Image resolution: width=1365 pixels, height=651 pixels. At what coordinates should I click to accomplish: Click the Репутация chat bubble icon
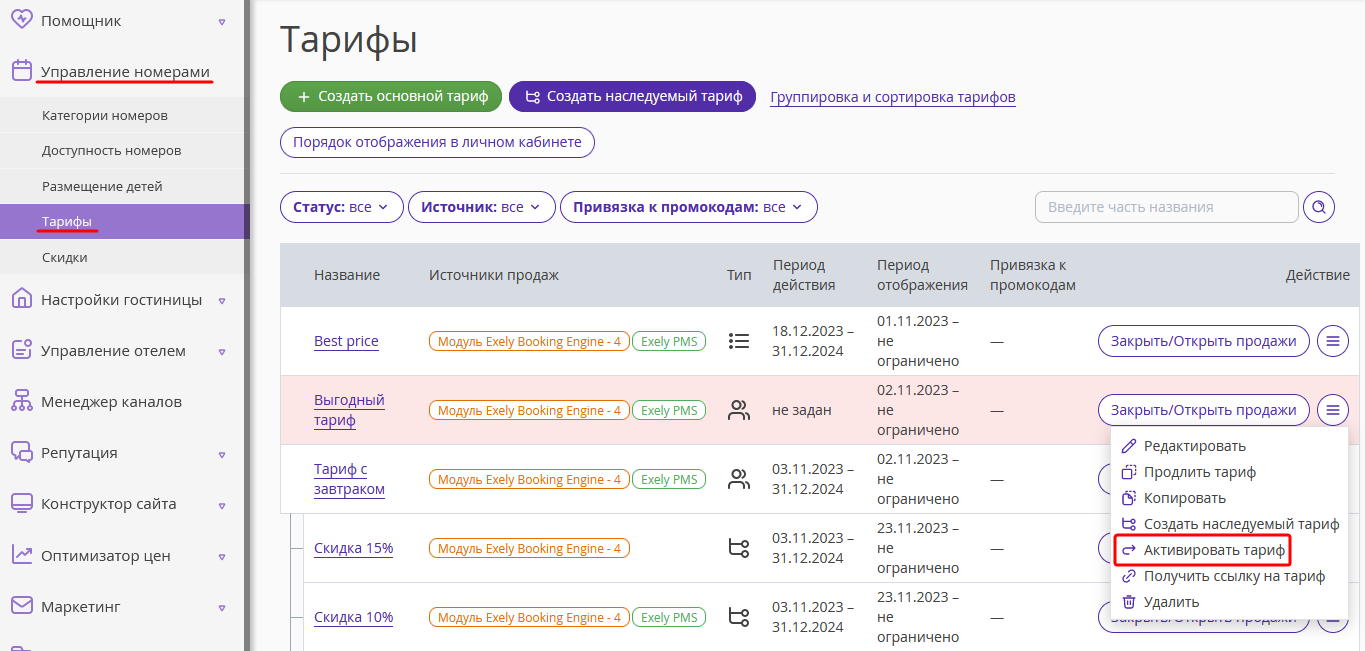pyautogui.click(x=22, y=453)
